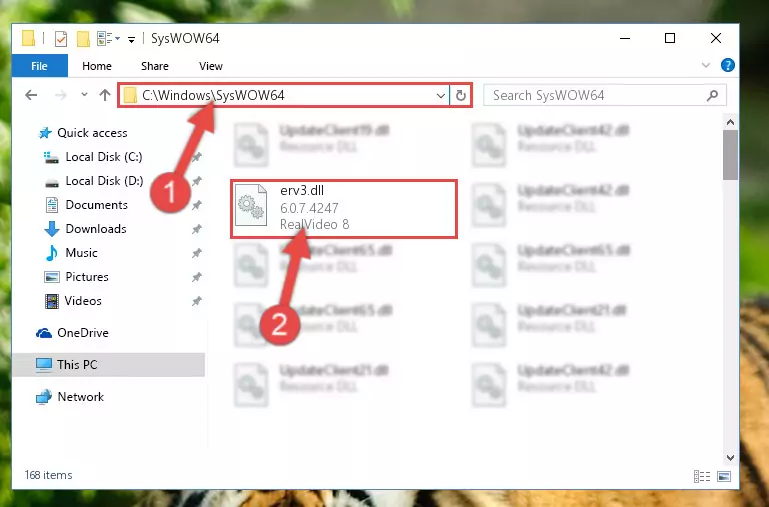Viewport: 769px width, 507px height.
Task: Open Local Disk (C:) in sidebar
Action: point(103,156)
